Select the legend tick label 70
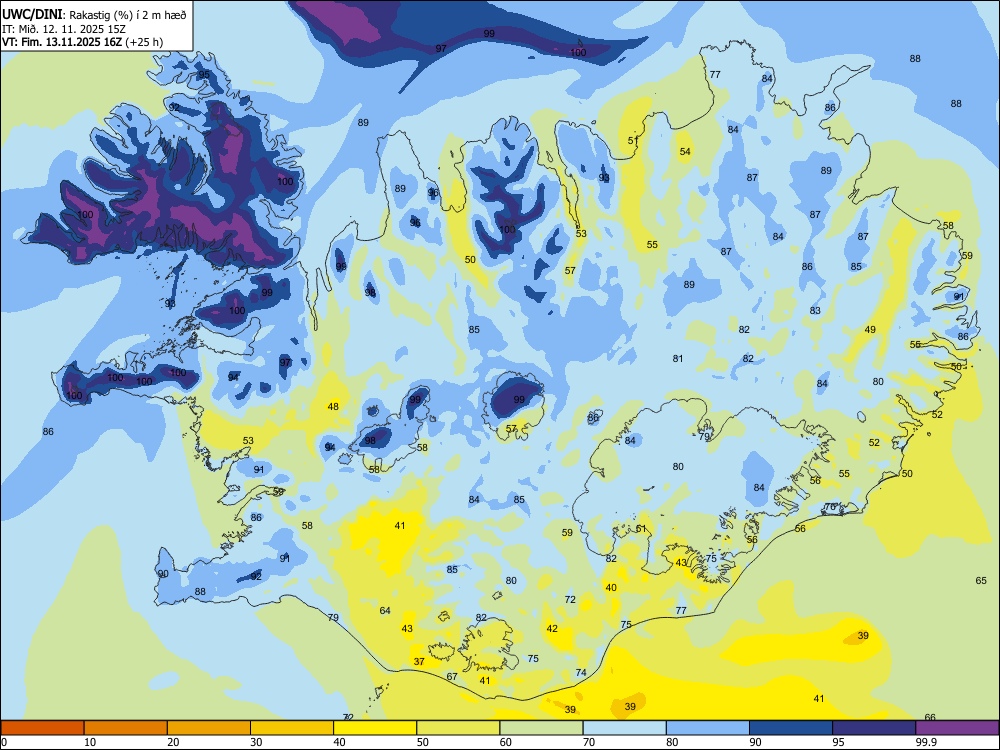 point(589,742)
